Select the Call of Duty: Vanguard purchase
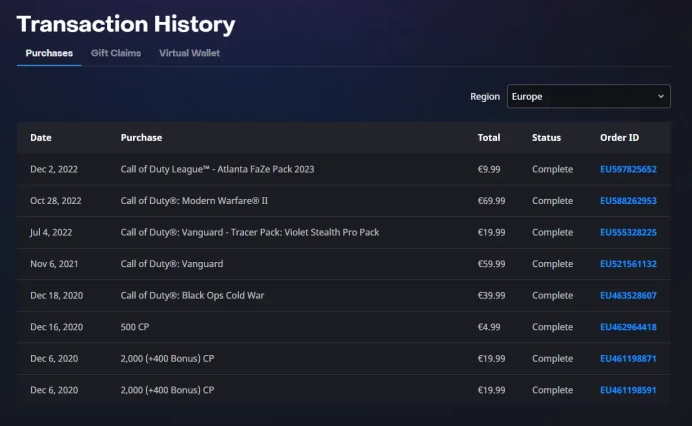Viewport: 692px width, 426px height. tap(172, 264)
